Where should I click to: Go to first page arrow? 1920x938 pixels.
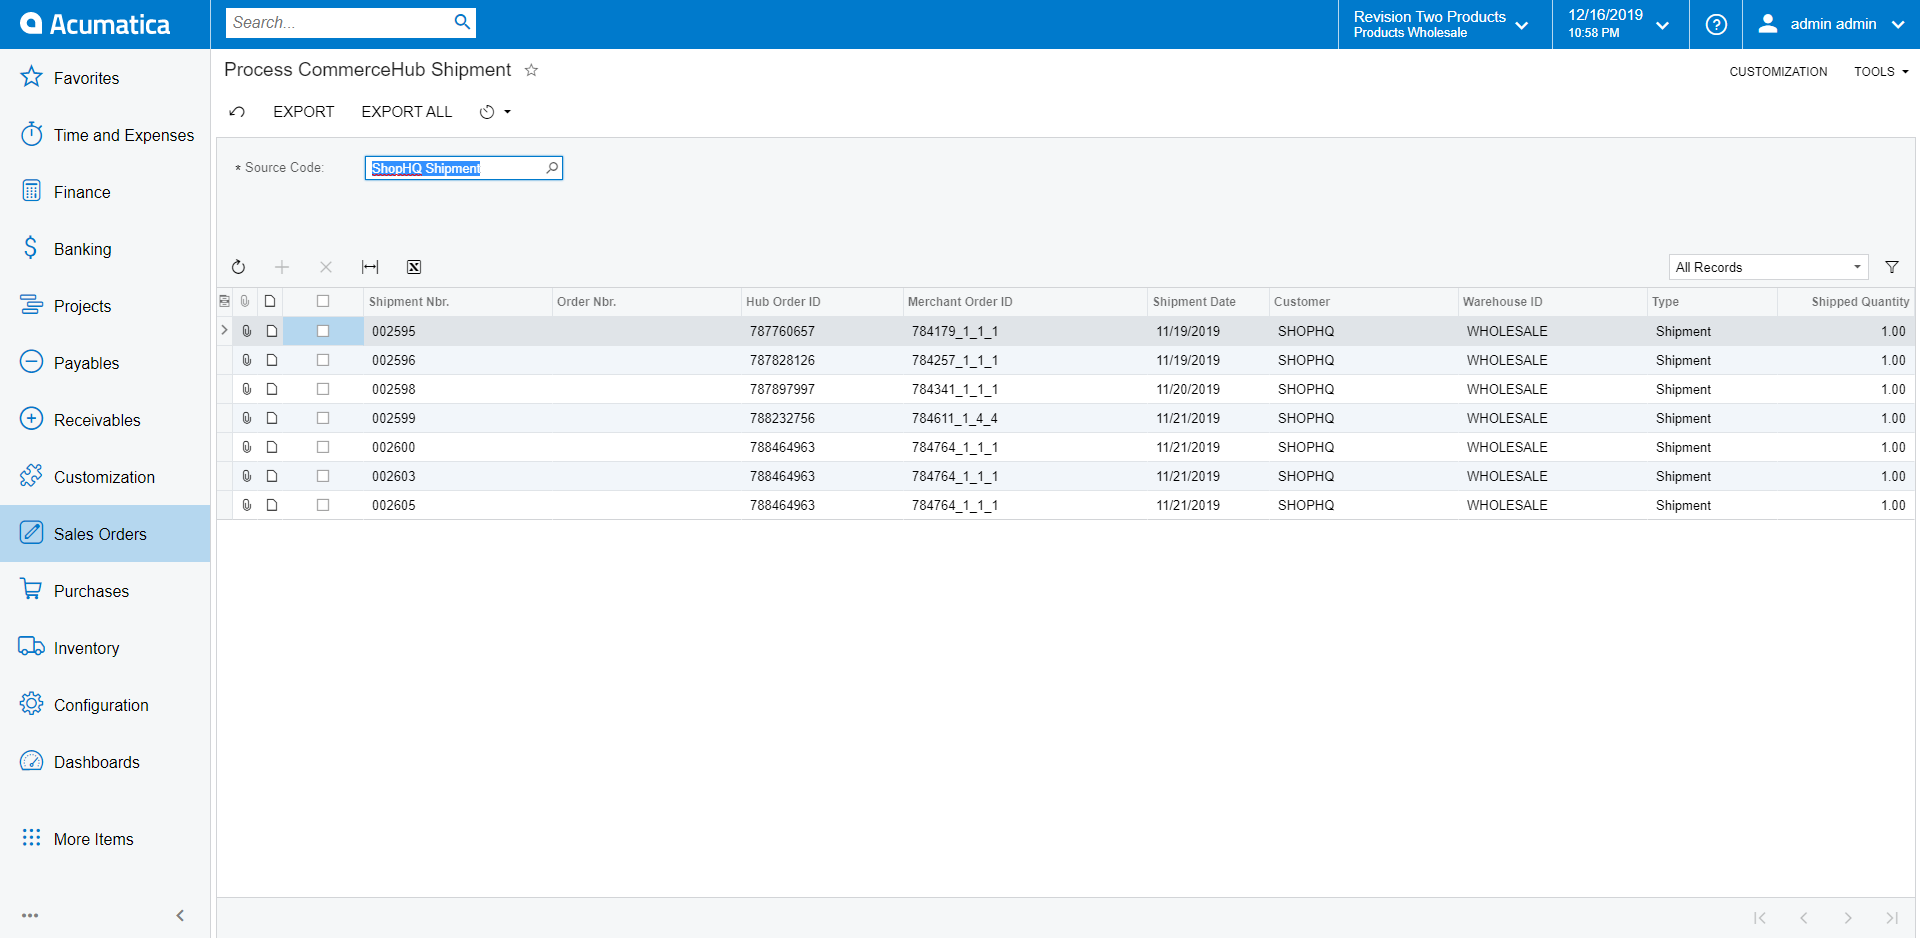coord(1760,918)
